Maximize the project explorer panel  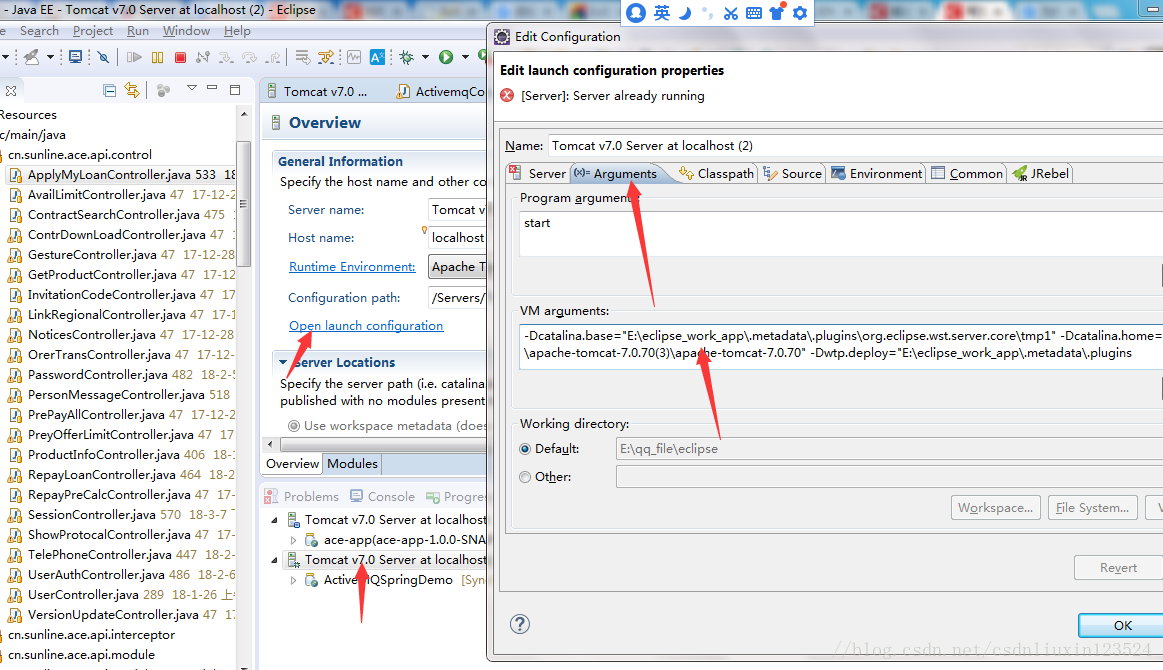click(x=235, y=90)
